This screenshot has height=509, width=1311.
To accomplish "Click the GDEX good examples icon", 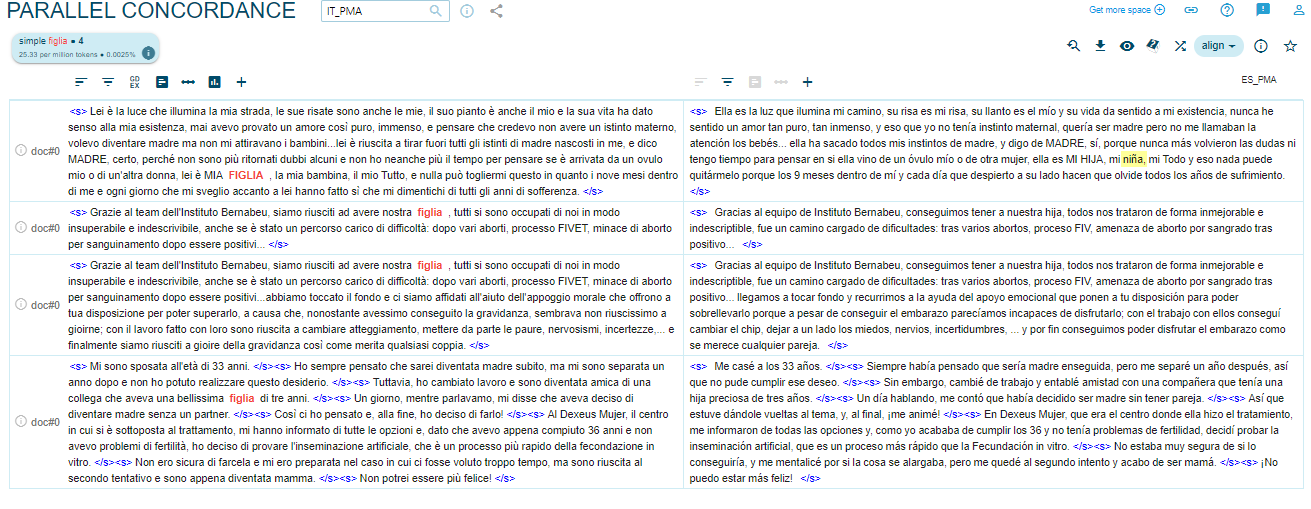I will 135,82.
